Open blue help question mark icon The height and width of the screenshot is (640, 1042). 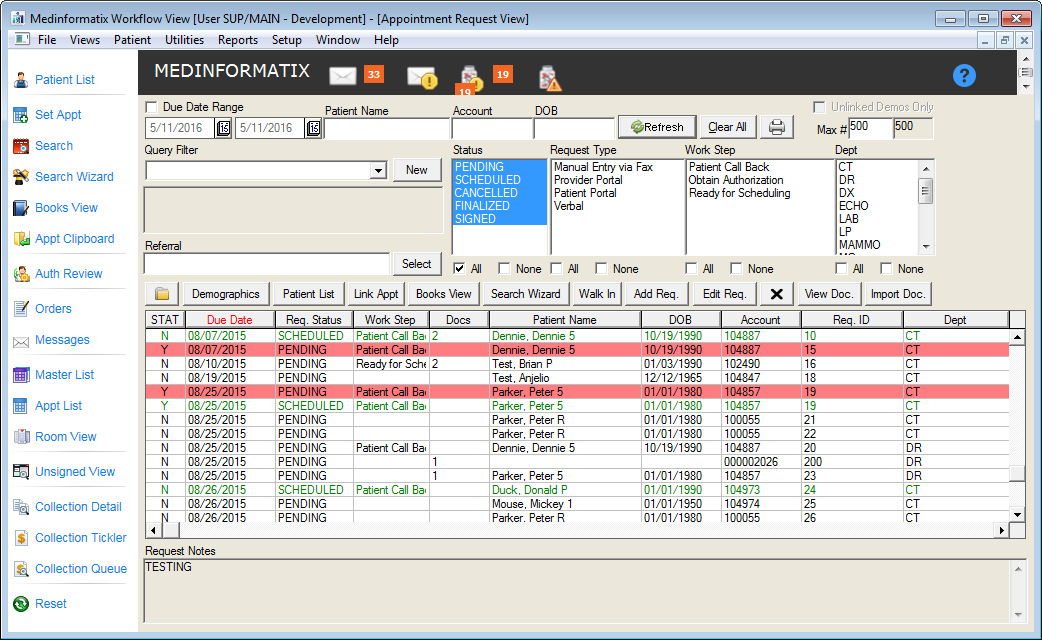point(964,75)
